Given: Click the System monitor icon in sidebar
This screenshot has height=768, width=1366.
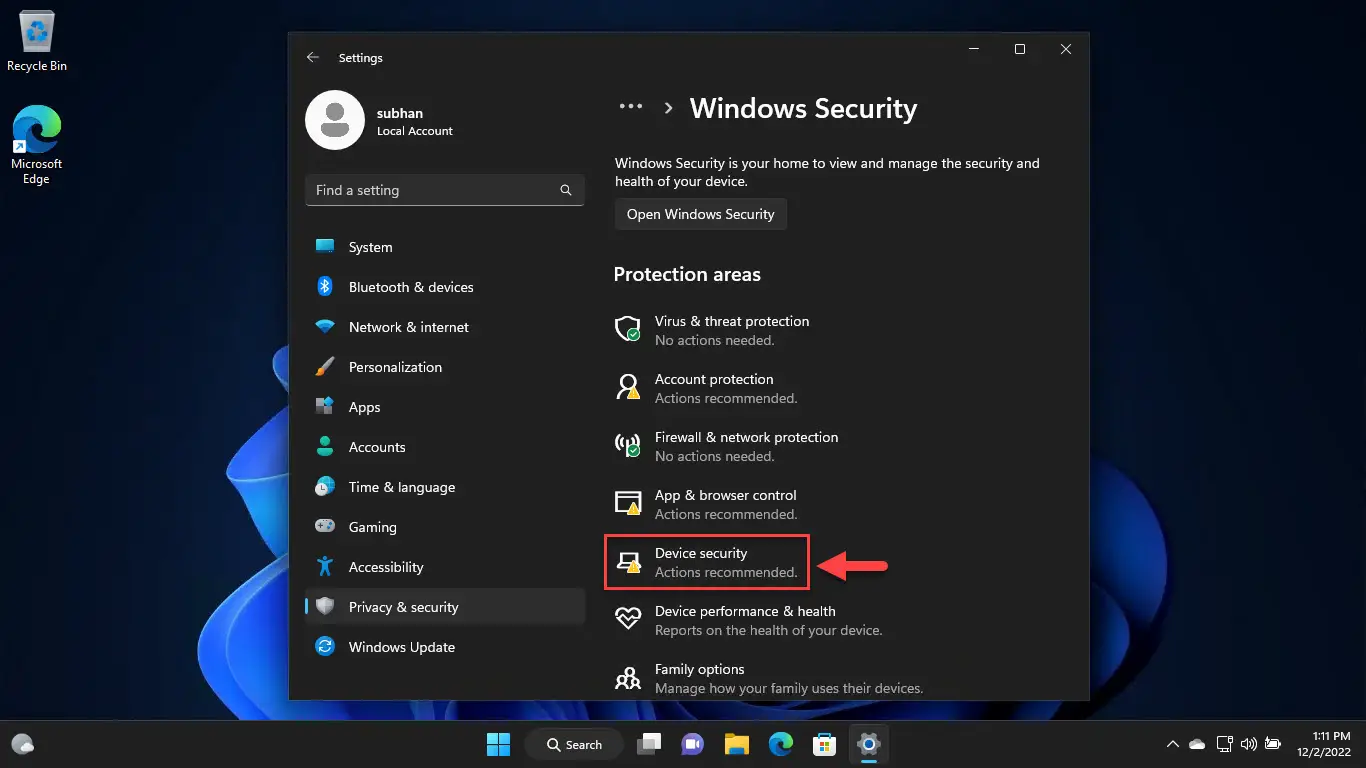Looking at the screenshot, I should click(325, 246).
